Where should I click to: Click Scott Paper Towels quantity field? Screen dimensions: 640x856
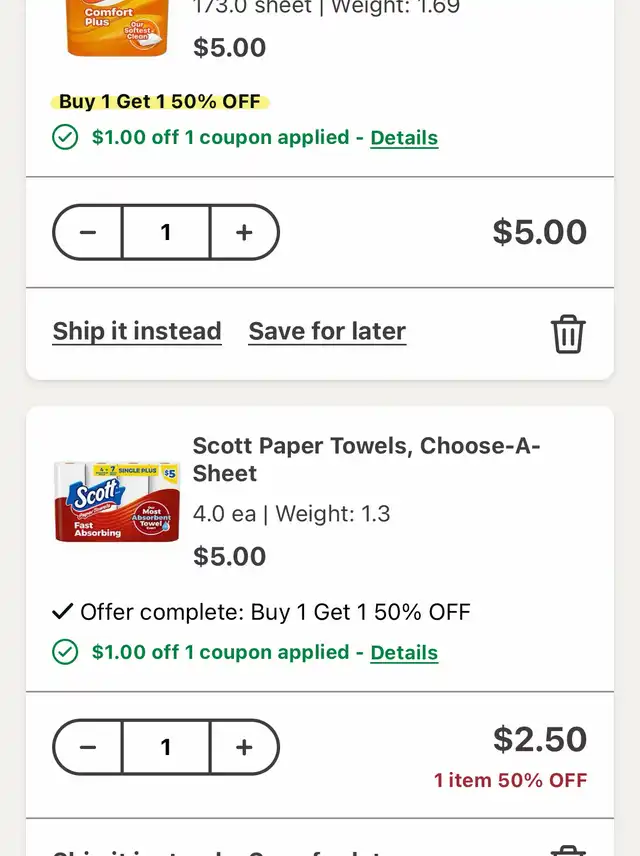166,747
